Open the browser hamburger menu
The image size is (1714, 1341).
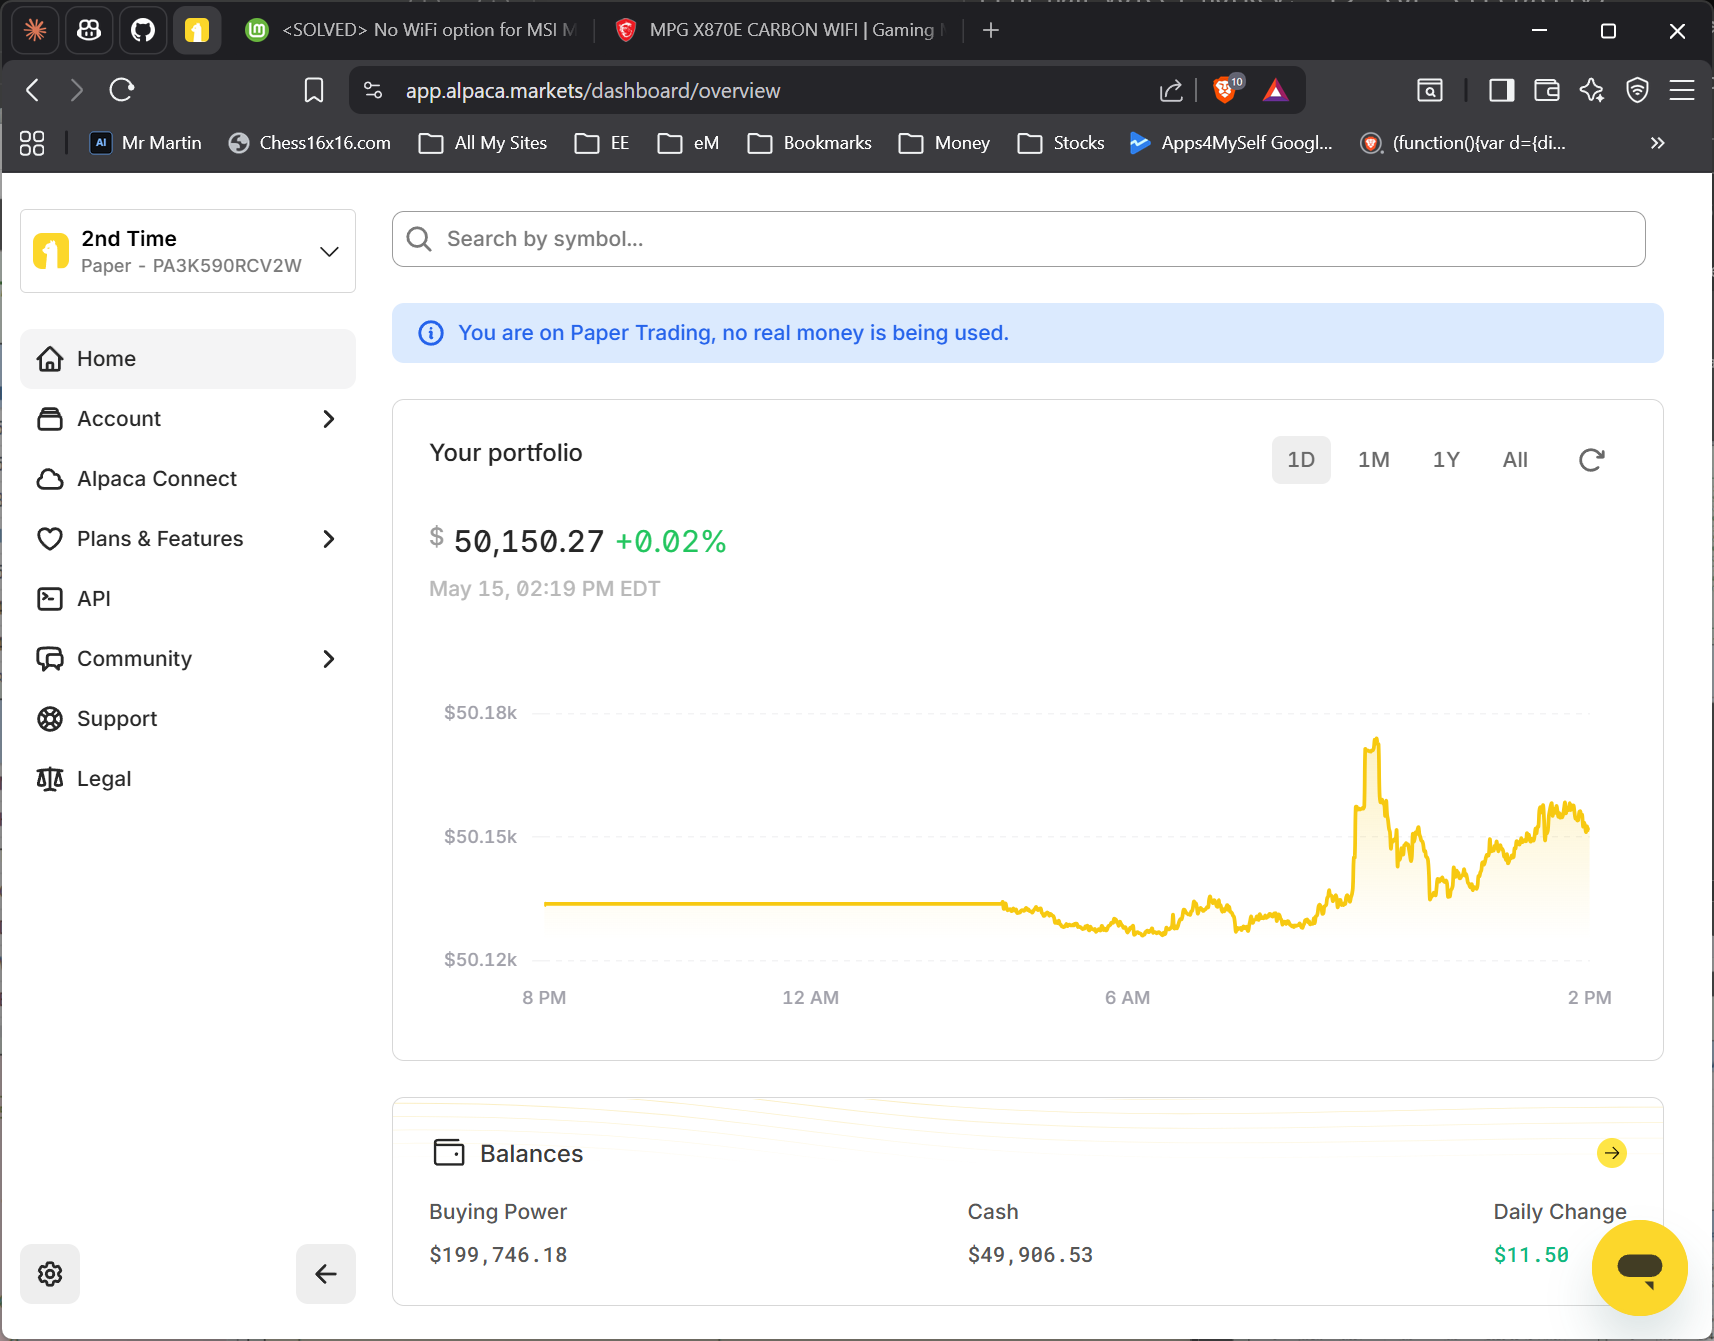[x=1682, y=90]
